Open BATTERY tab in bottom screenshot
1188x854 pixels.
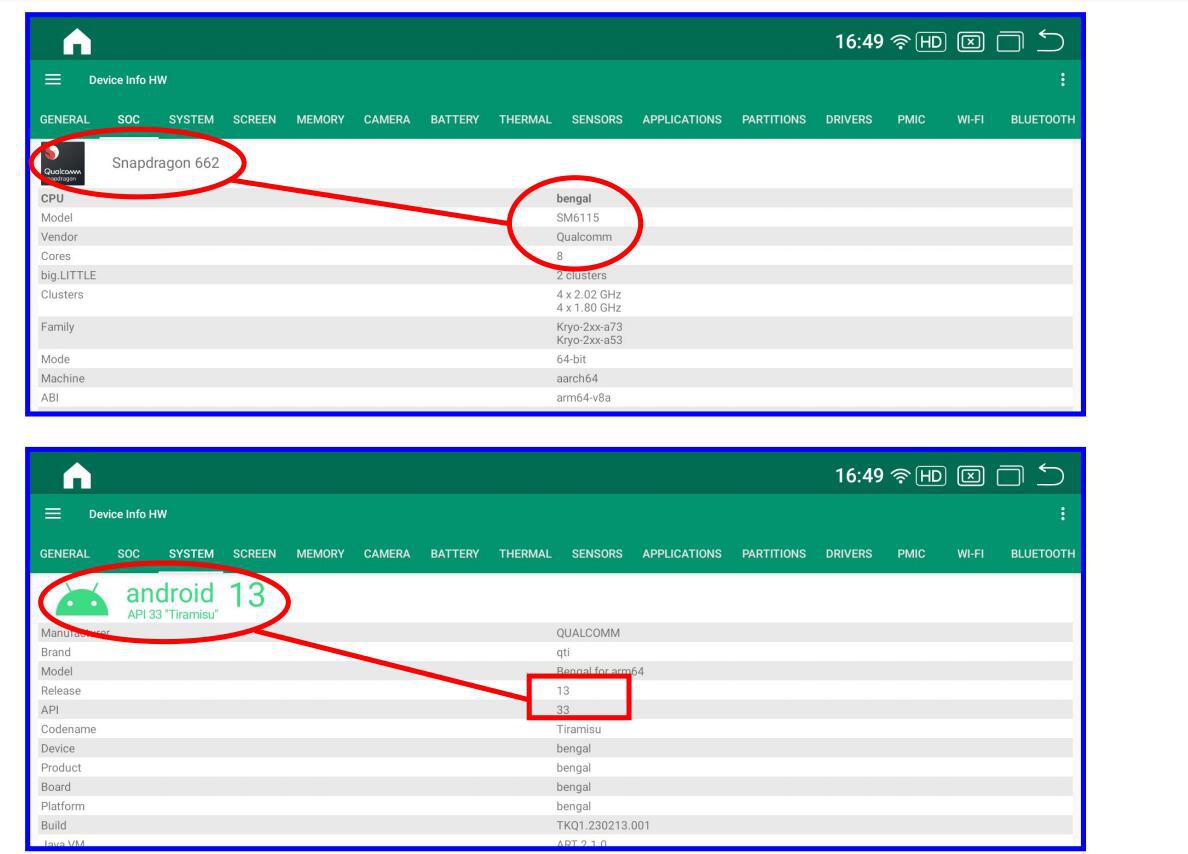point(455,554)
